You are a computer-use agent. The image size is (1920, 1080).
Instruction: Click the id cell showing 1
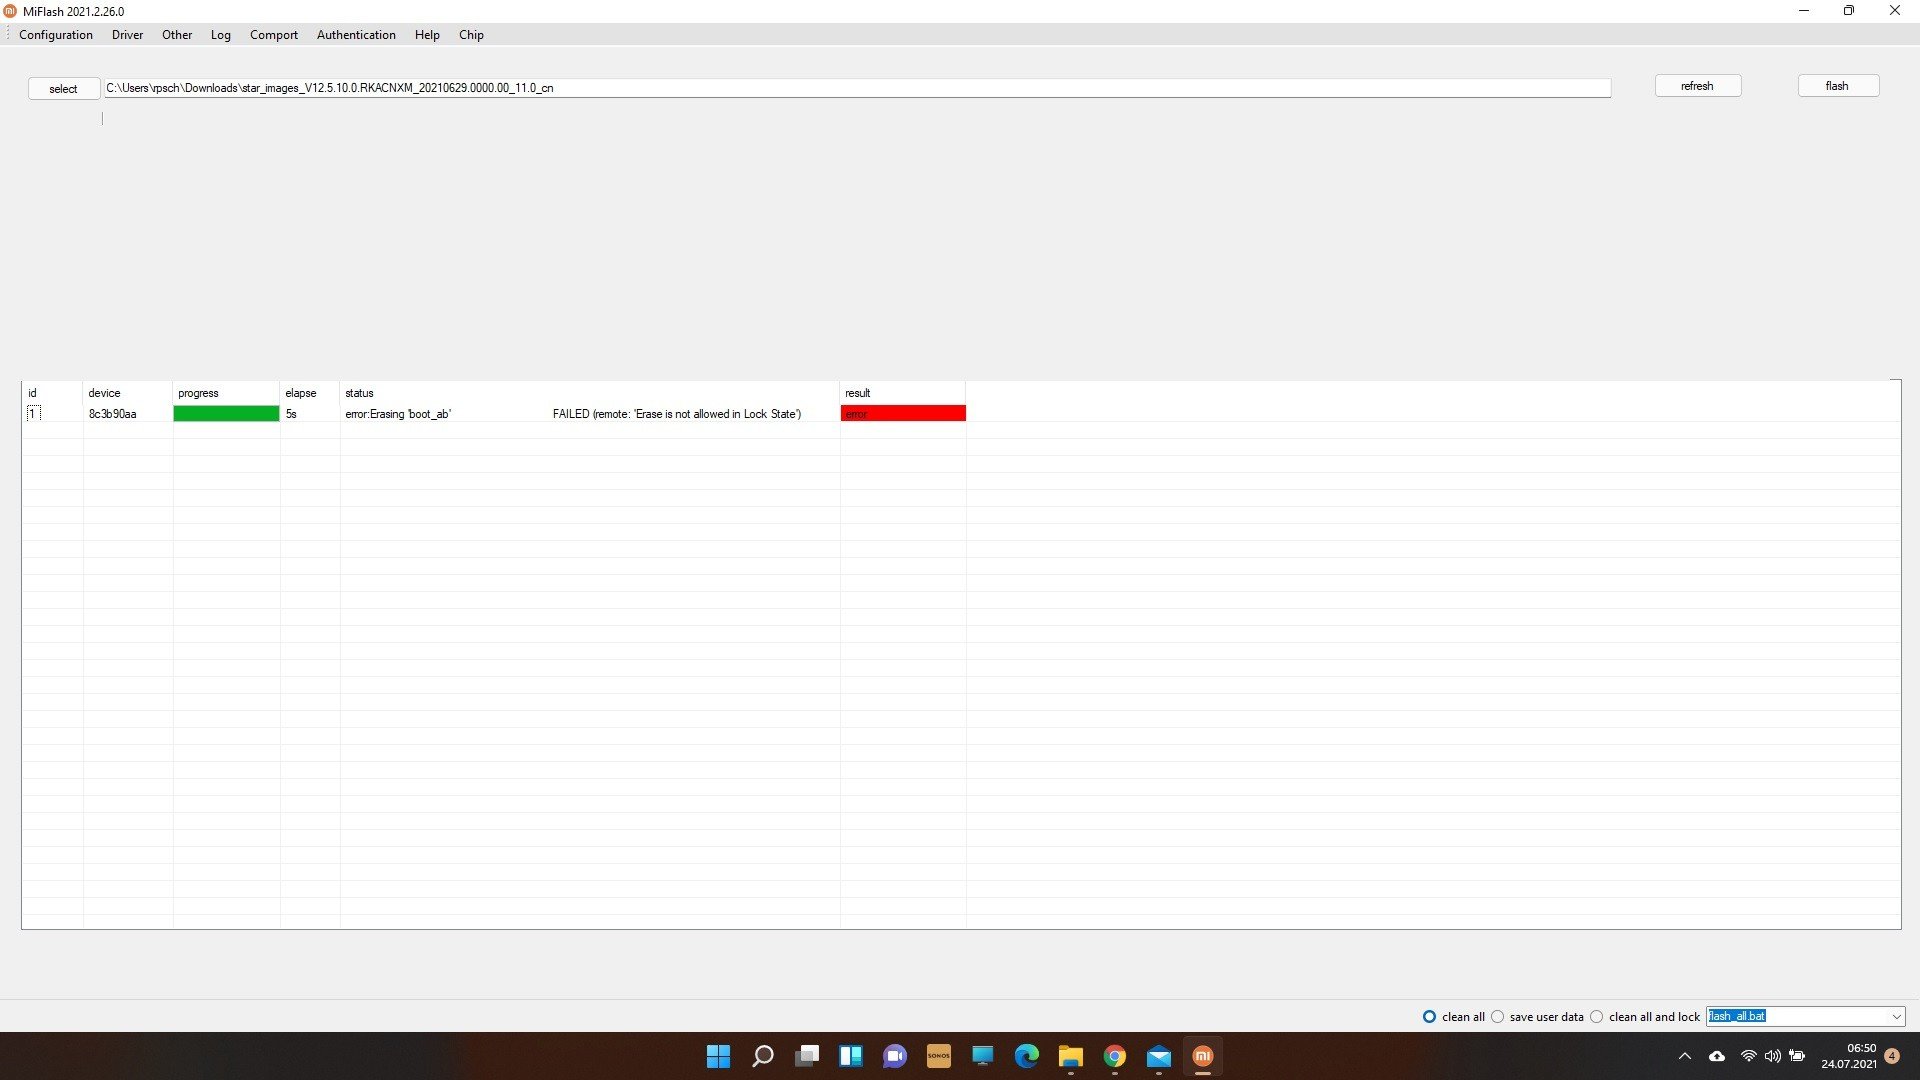33,414
